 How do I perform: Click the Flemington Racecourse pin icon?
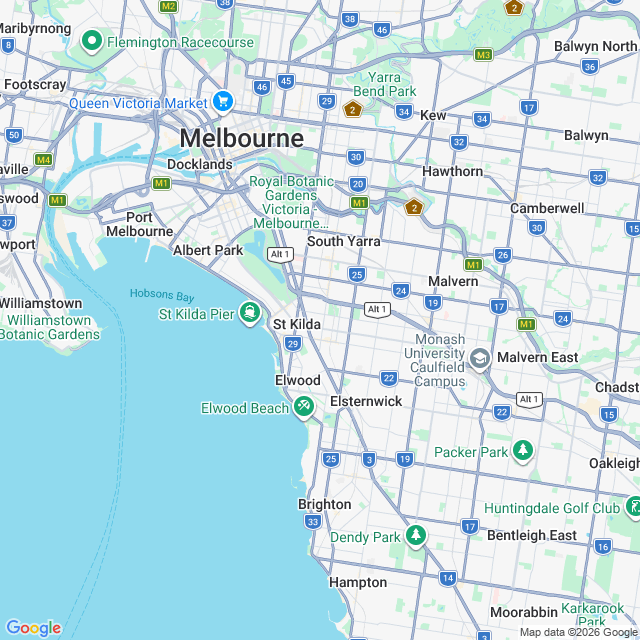coord(92,41)
